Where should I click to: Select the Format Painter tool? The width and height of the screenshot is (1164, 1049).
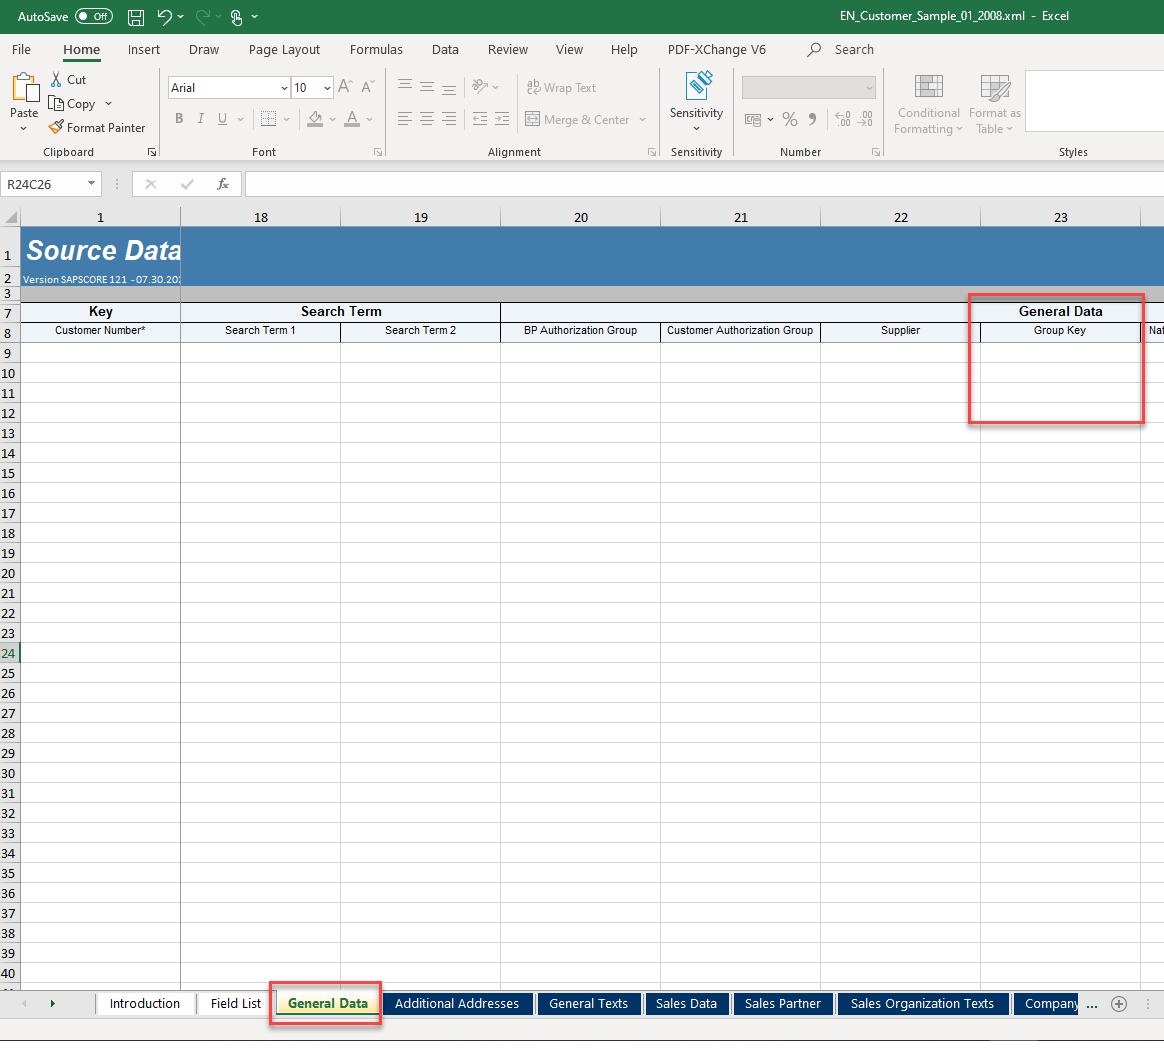pos(97,128)
